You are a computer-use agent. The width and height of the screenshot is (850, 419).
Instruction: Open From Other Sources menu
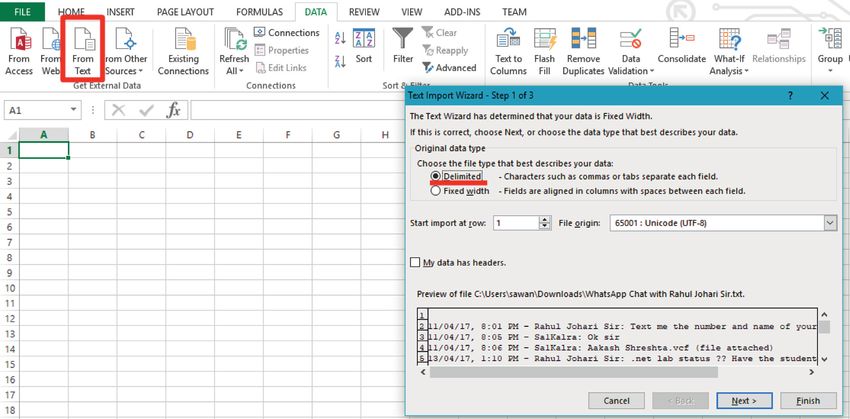125,51
